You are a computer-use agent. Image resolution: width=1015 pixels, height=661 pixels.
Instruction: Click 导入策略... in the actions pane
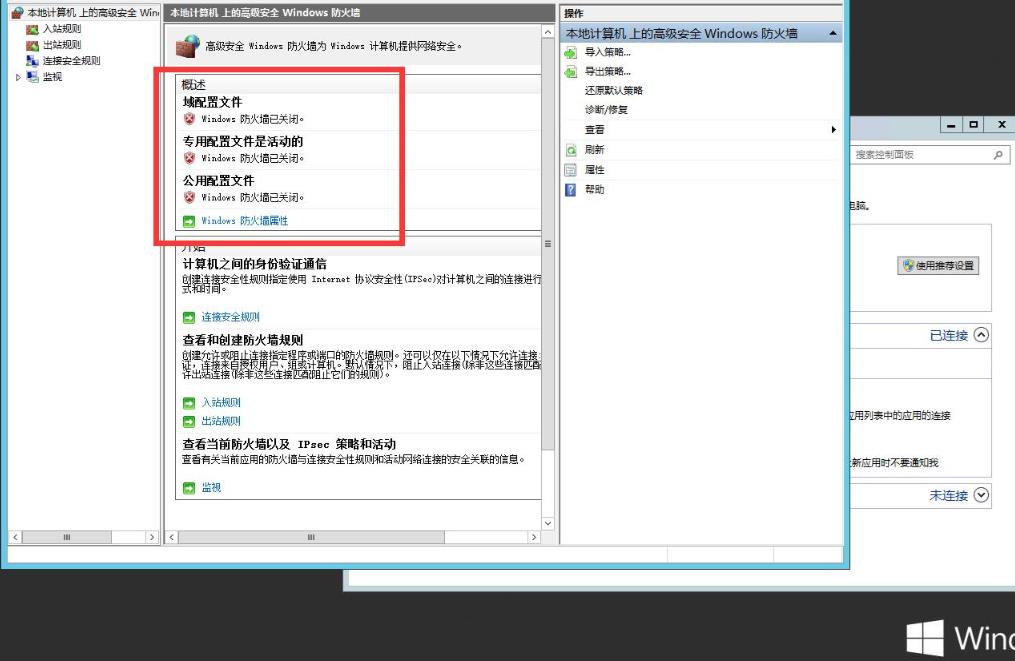point(607,52)
